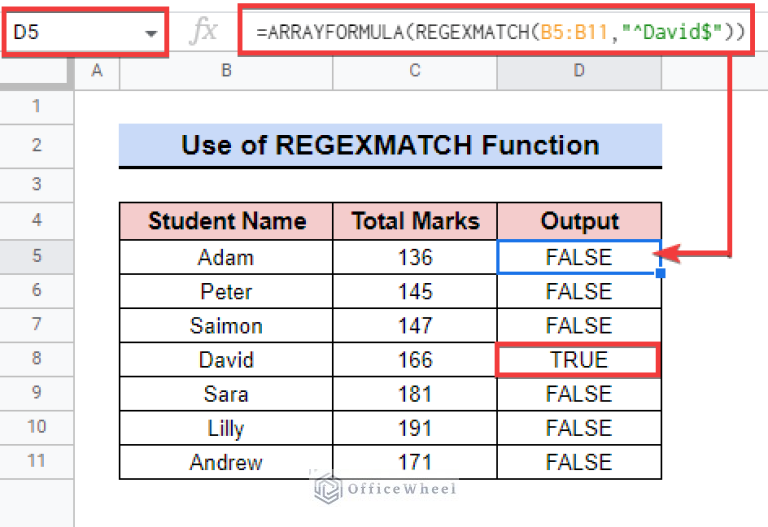Select the cell containing TRUE

579,360
